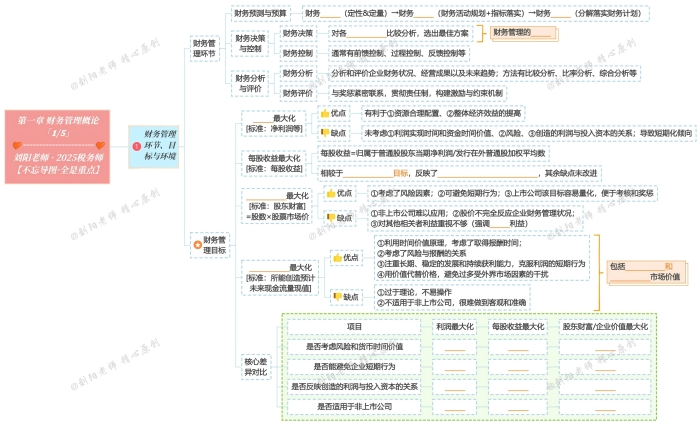Click the thumbs-up icon under 净利润 standard
The height and width of the screenshot is (426, 700).
pos(324,114)
